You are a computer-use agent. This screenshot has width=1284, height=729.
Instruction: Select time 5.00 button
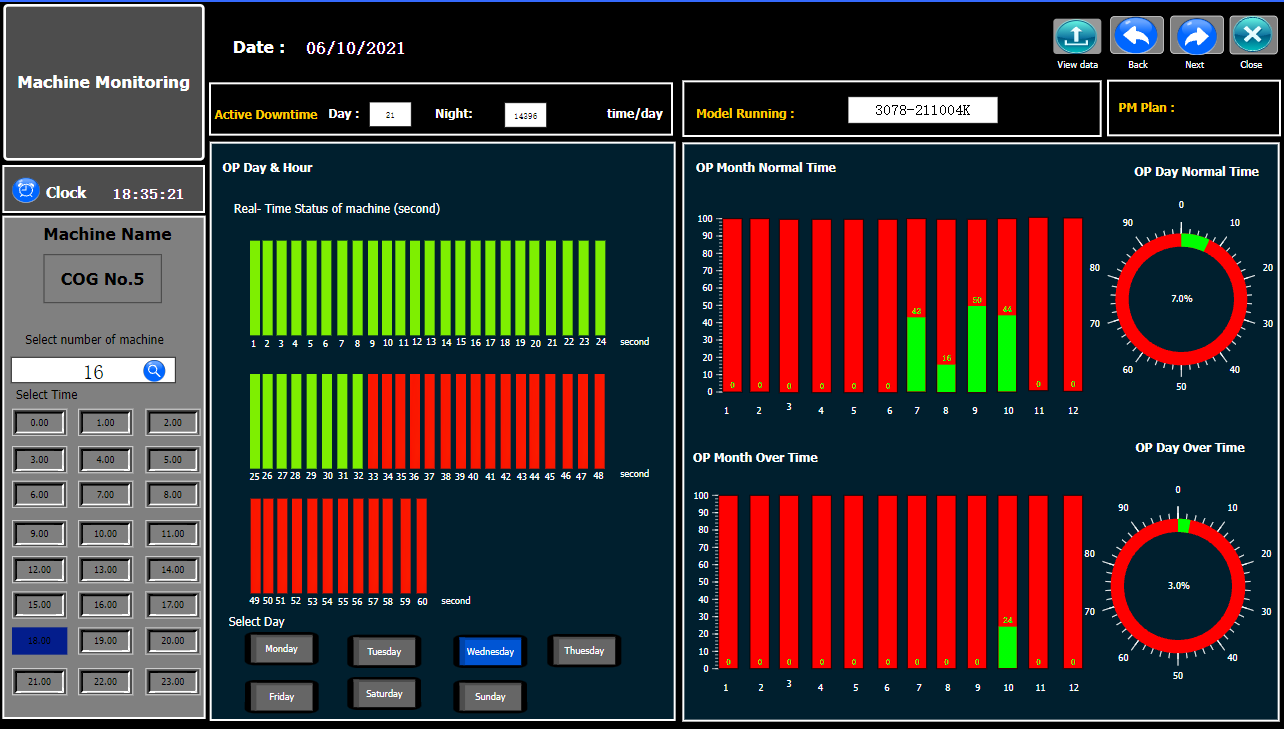173,460
